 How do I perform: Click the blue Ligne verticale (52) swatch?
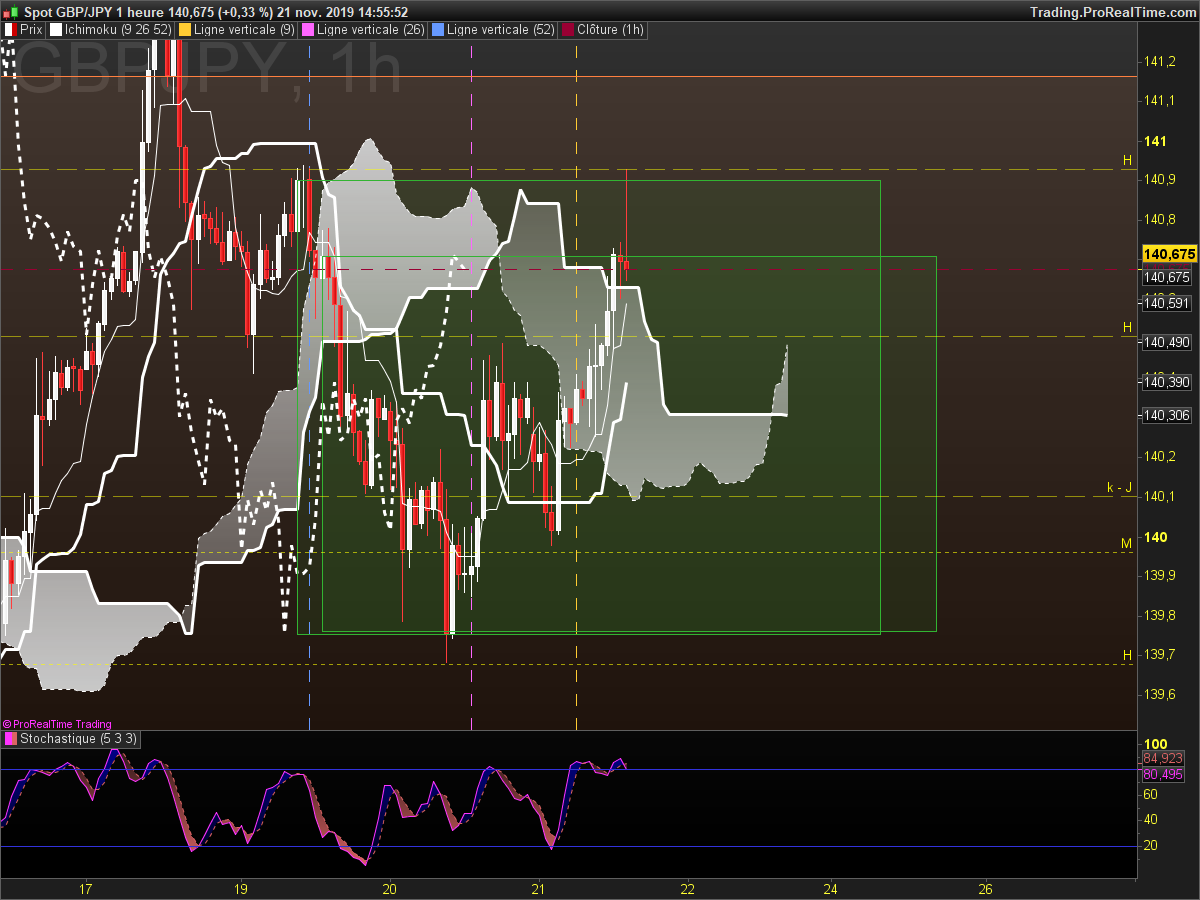coord(435,30)
